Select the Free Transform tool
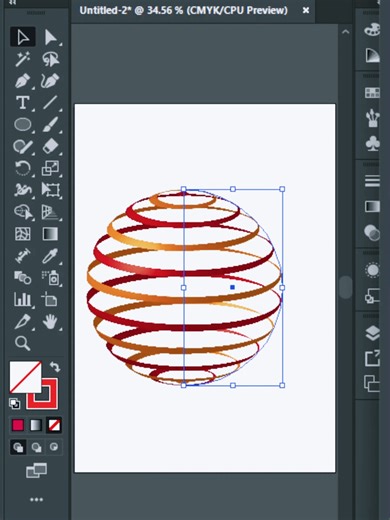The height and width of the screenshot is (520, 390). pos(50,190)
